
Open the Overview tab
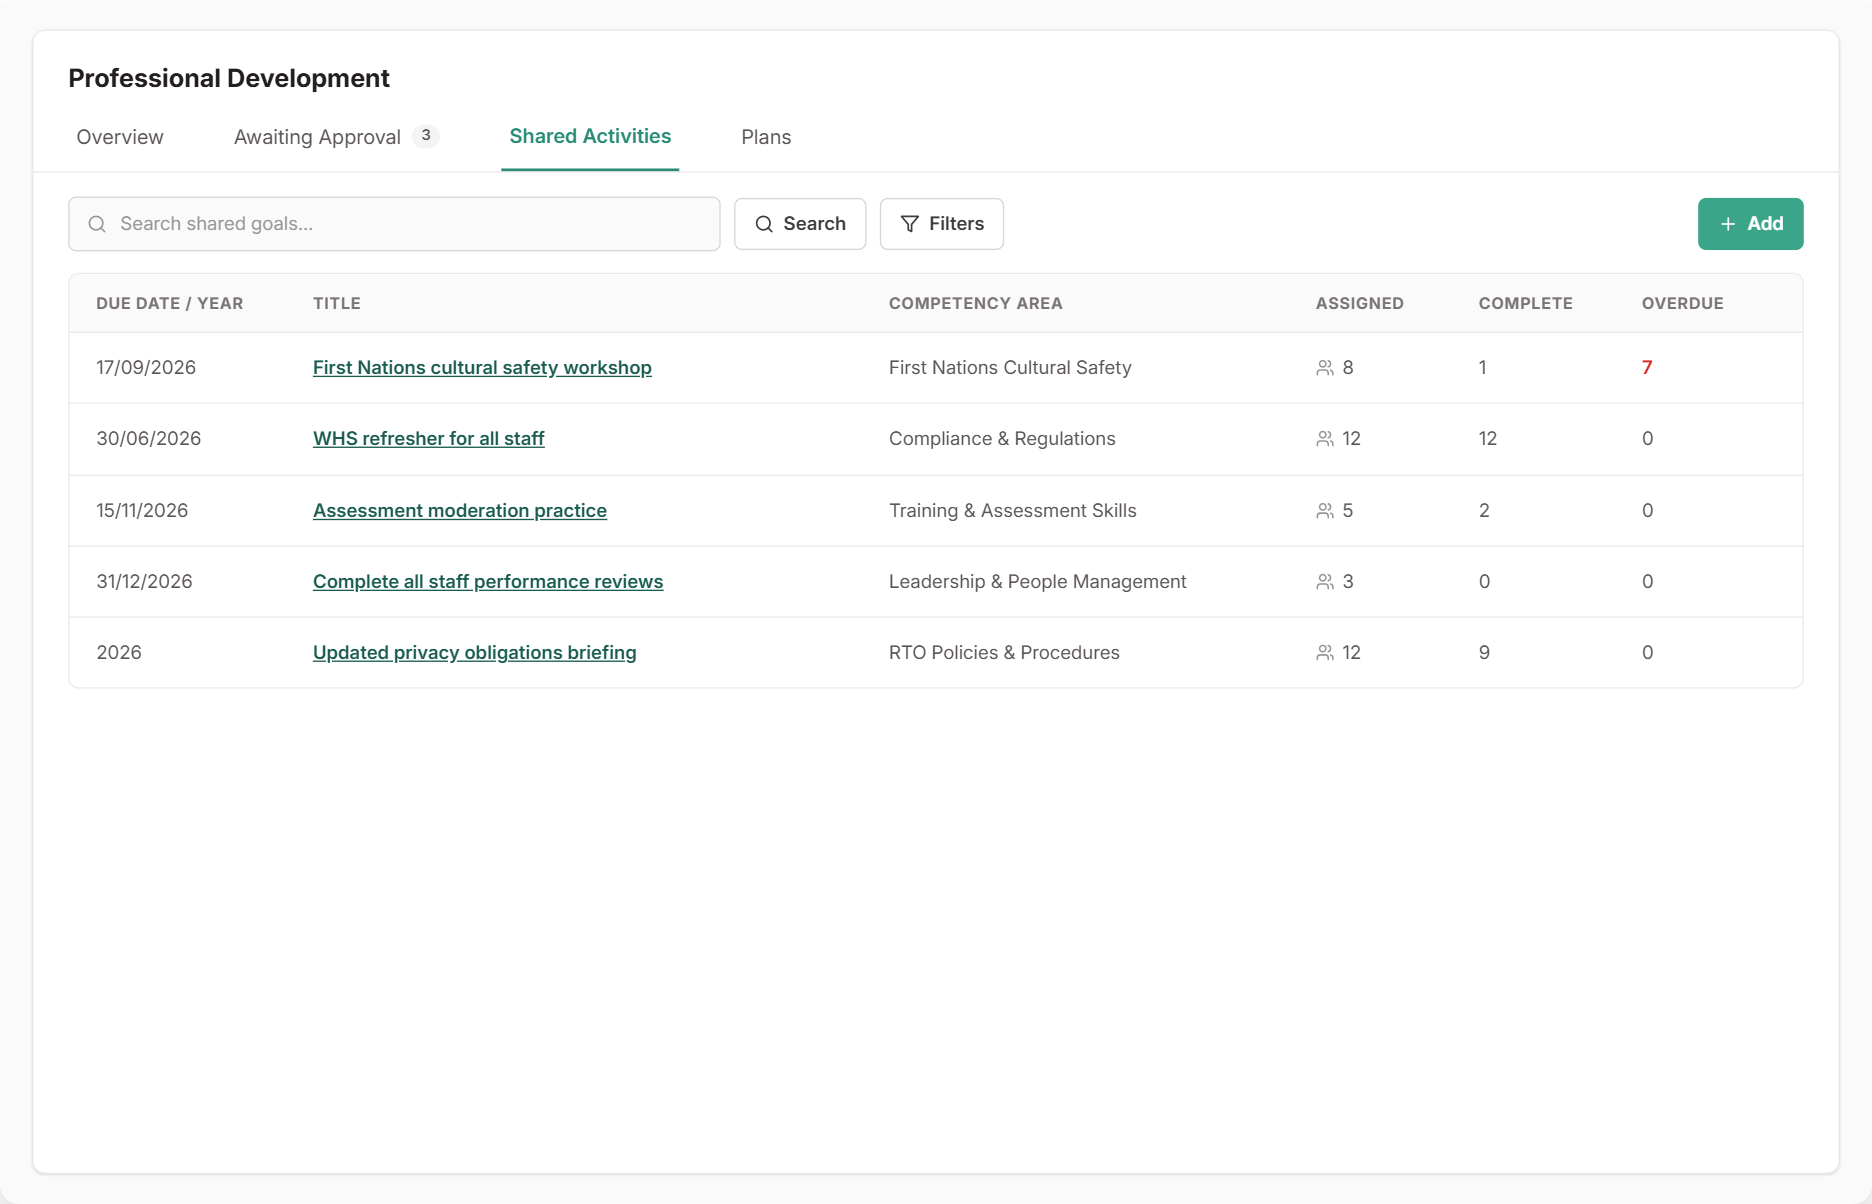pyautogui.click(x=120, y=137)
